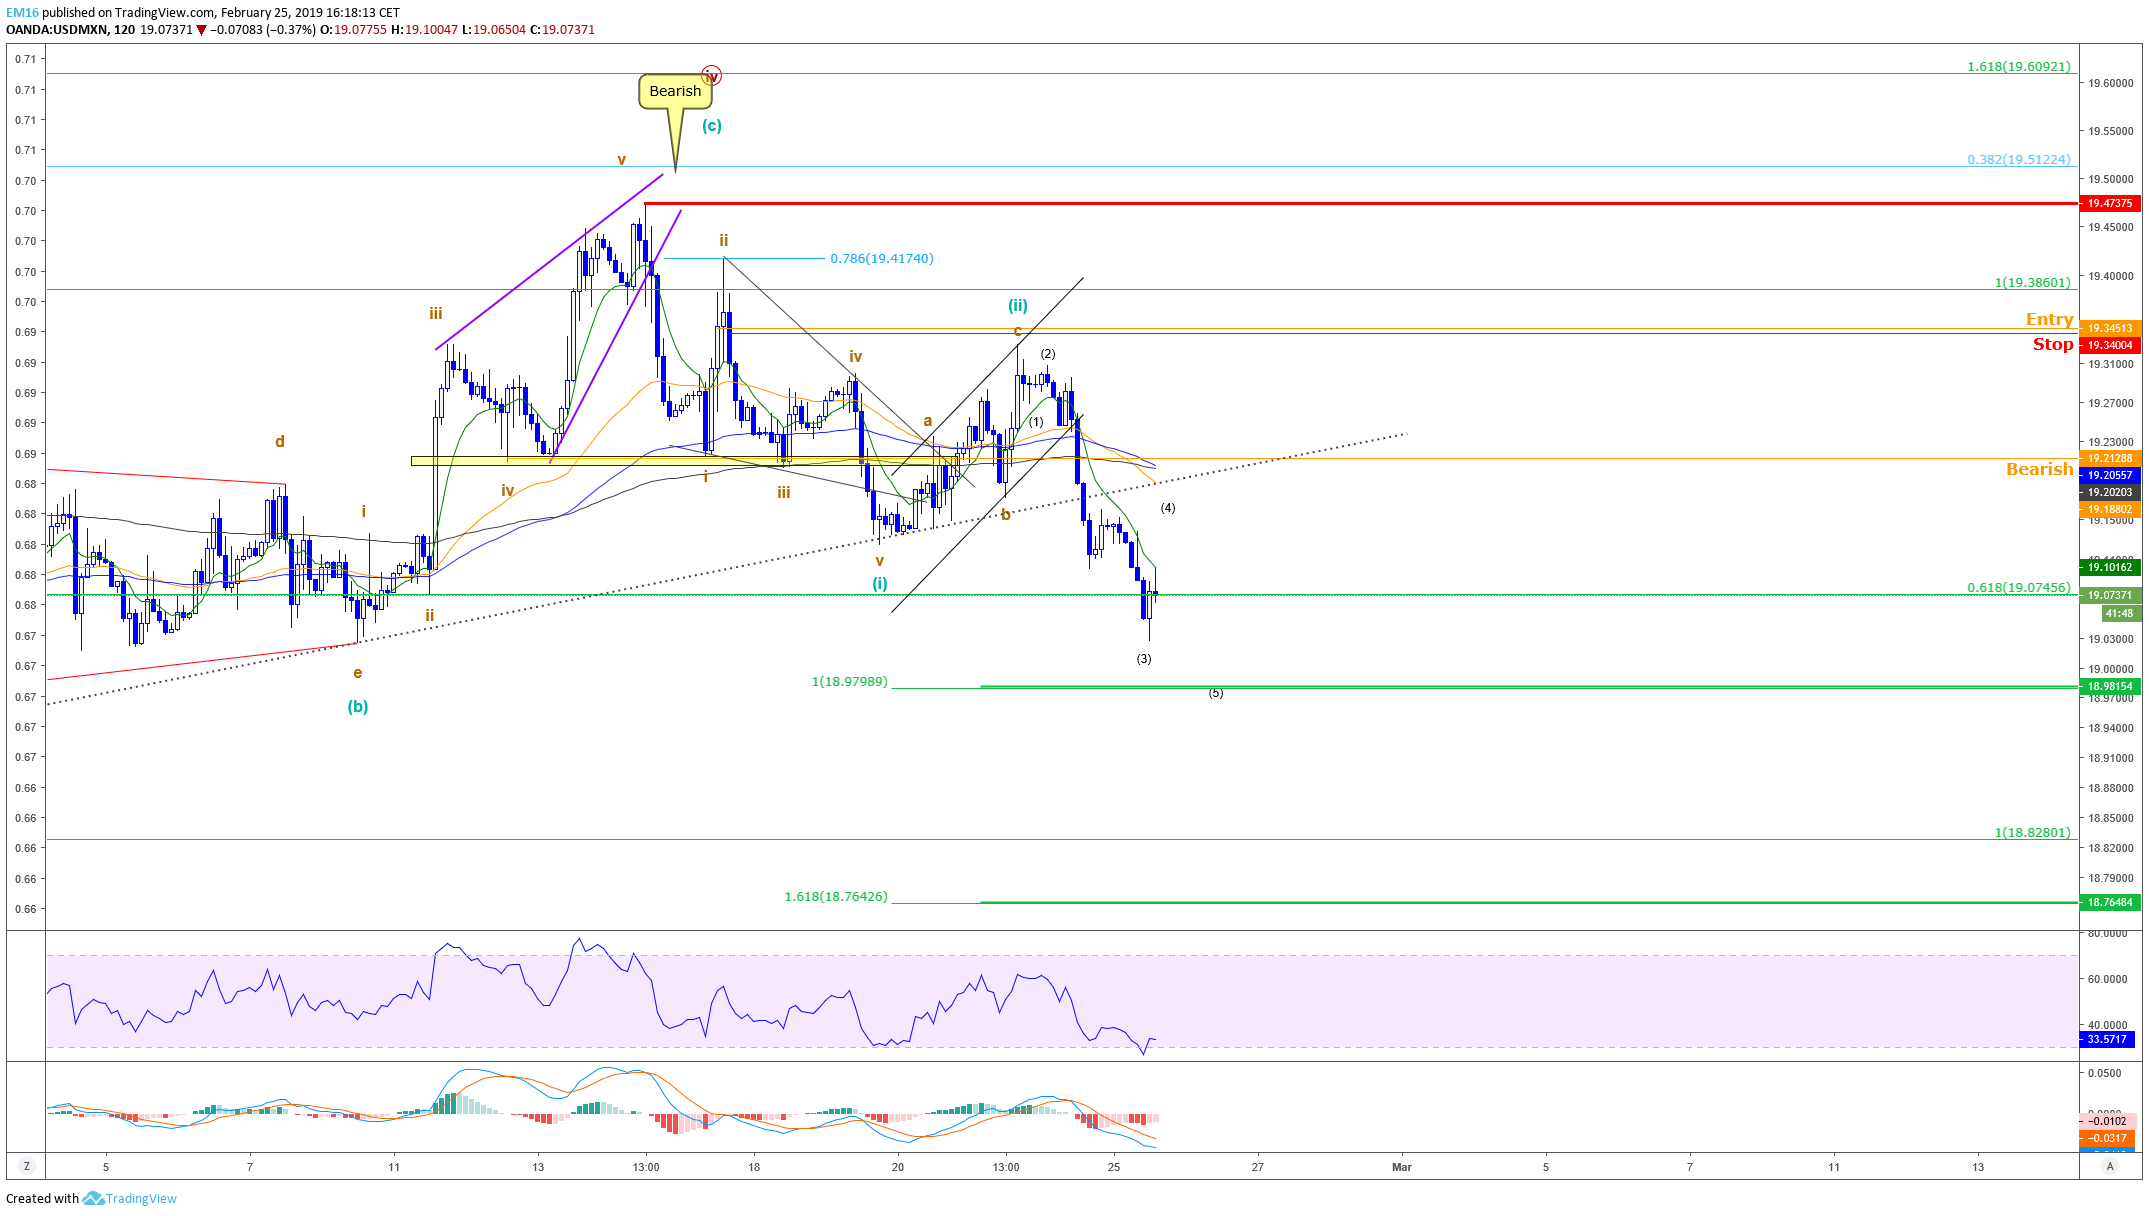Click the MACD signal -0.0317 tag
The width and height of the screenshot is (2149, 1216).
pyautogui.click(x=2107, y=1138)
